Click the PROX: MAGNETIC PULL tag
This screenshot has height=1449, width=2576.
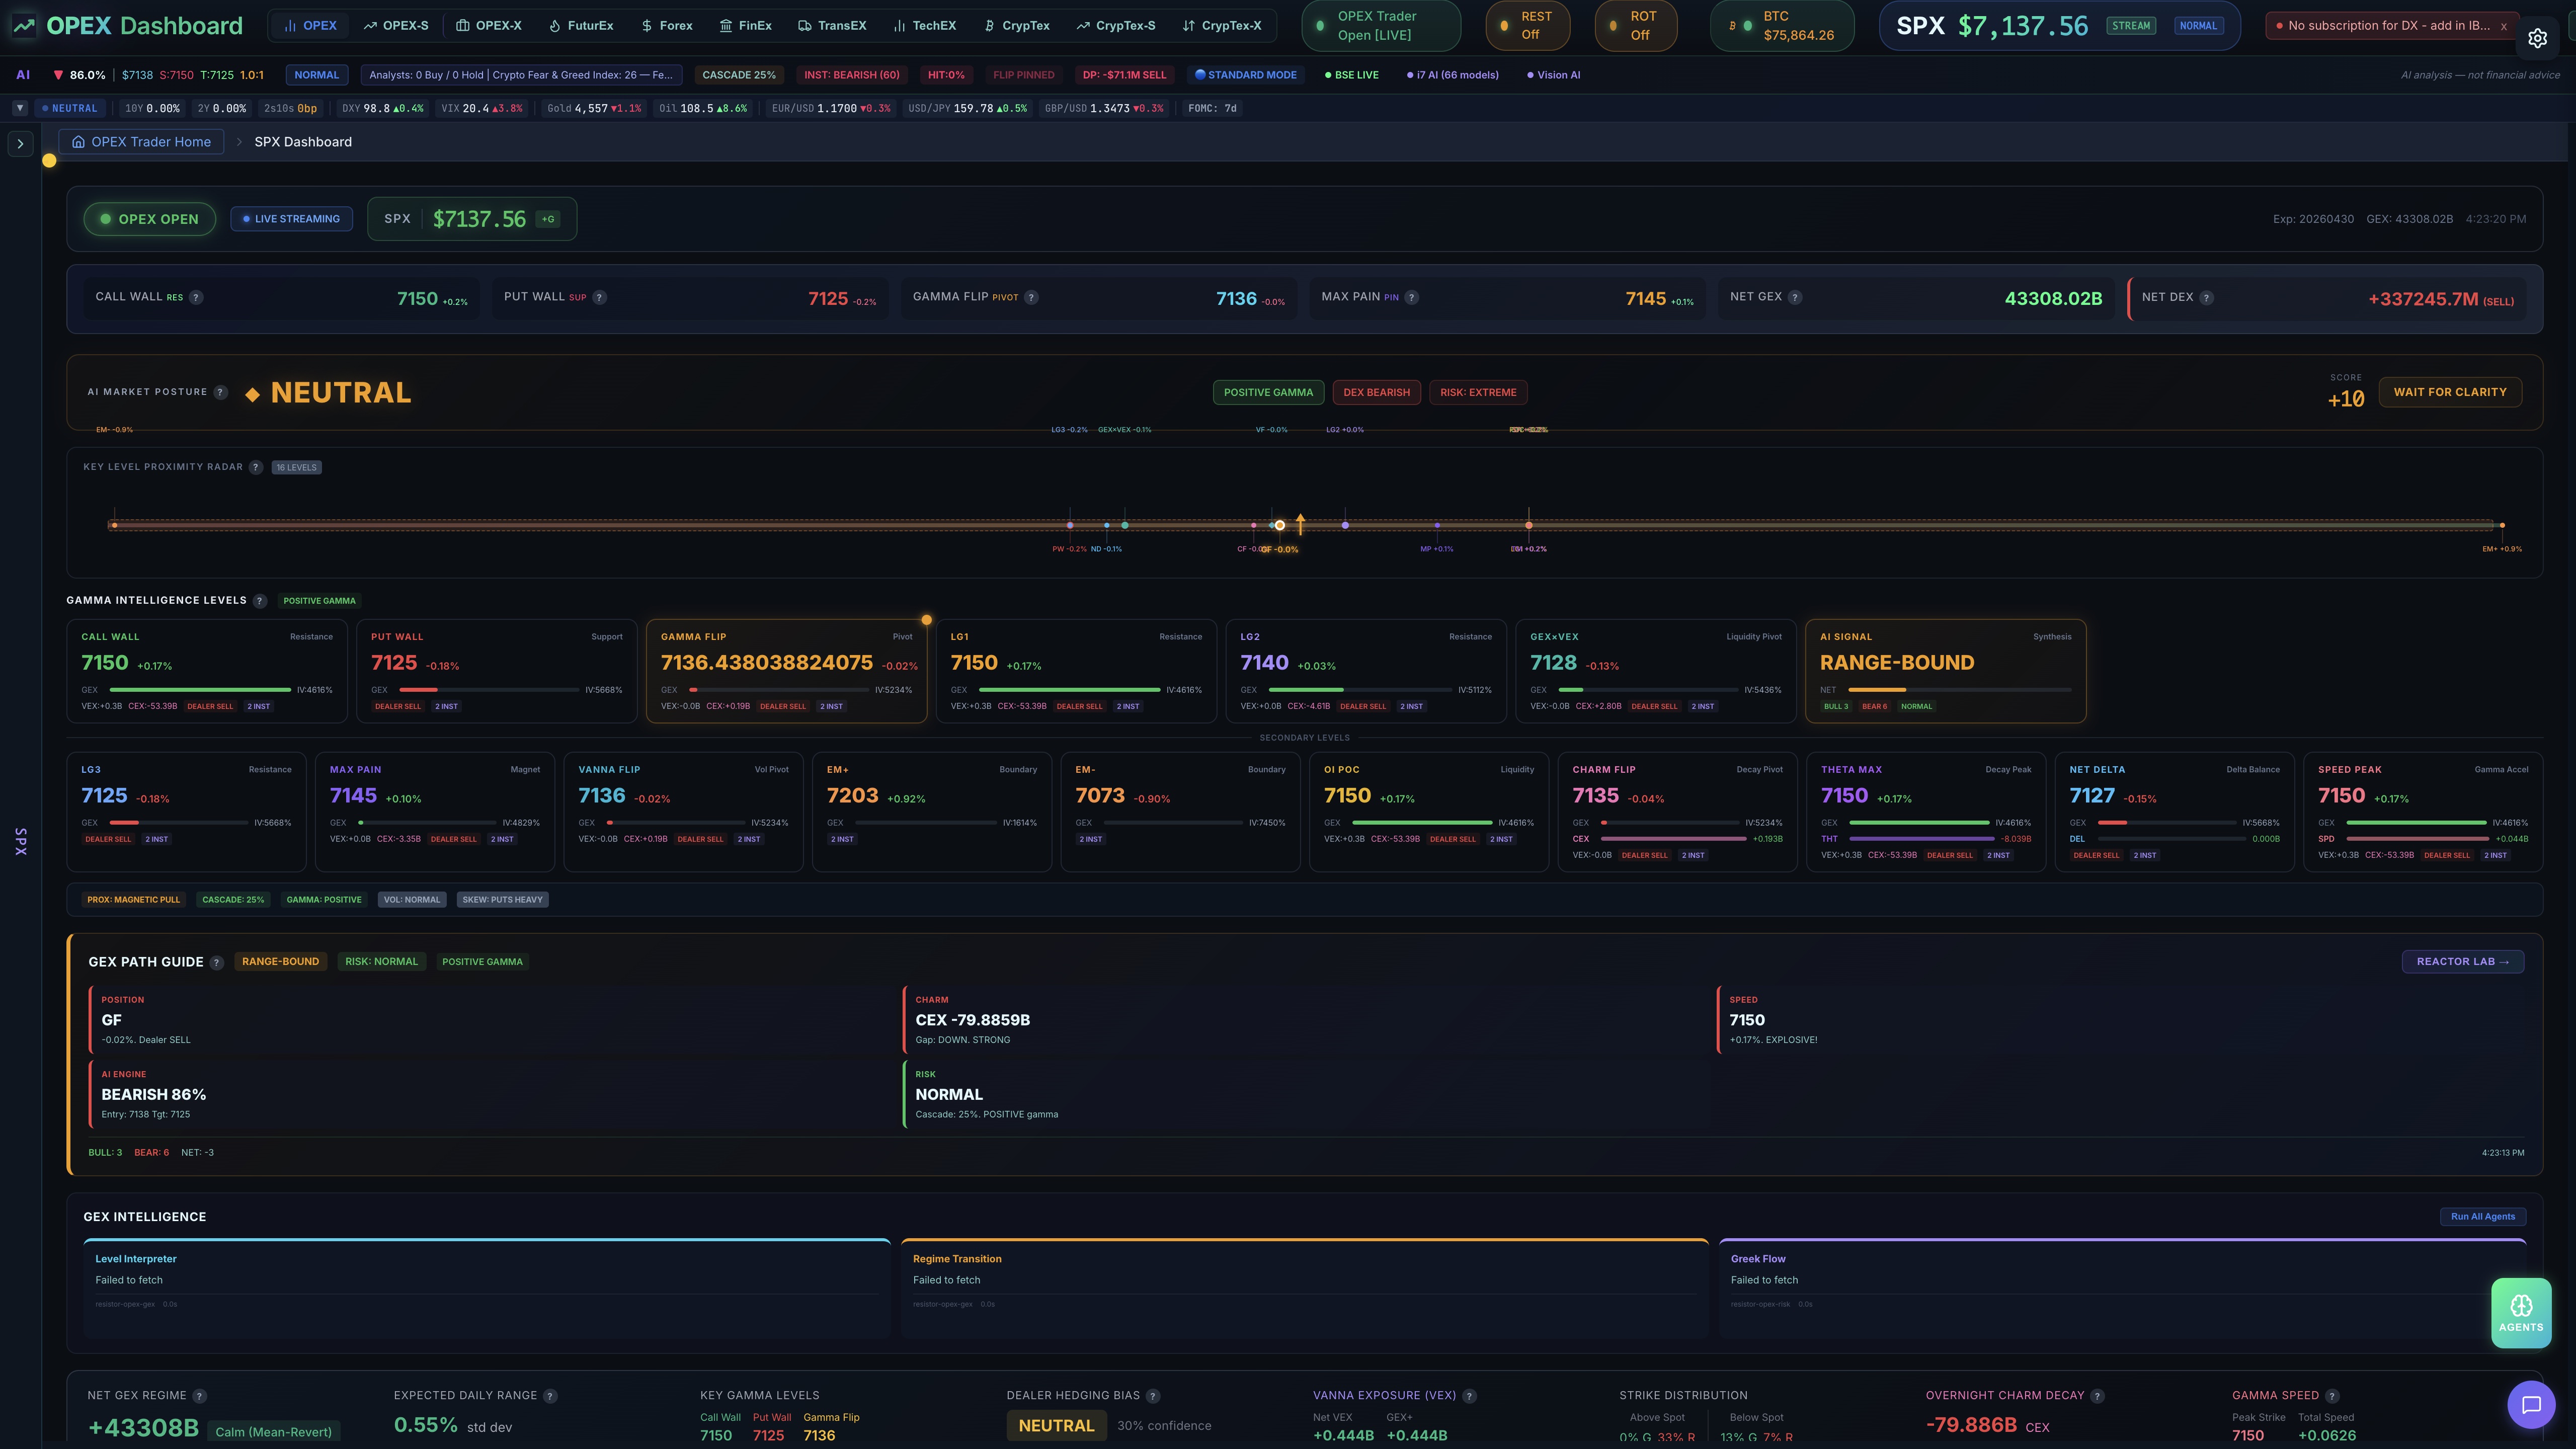click(x=133, y=900)
